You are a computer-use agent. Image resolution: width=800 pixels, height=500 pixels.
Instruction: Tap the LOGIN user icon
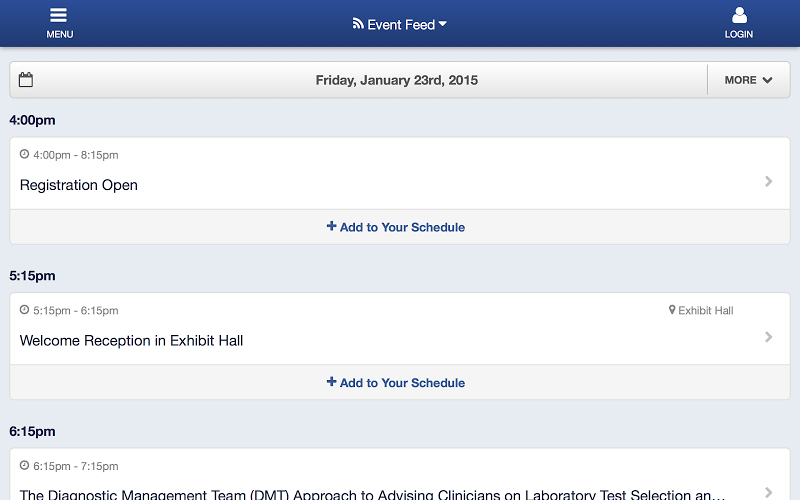pos(739,15)
